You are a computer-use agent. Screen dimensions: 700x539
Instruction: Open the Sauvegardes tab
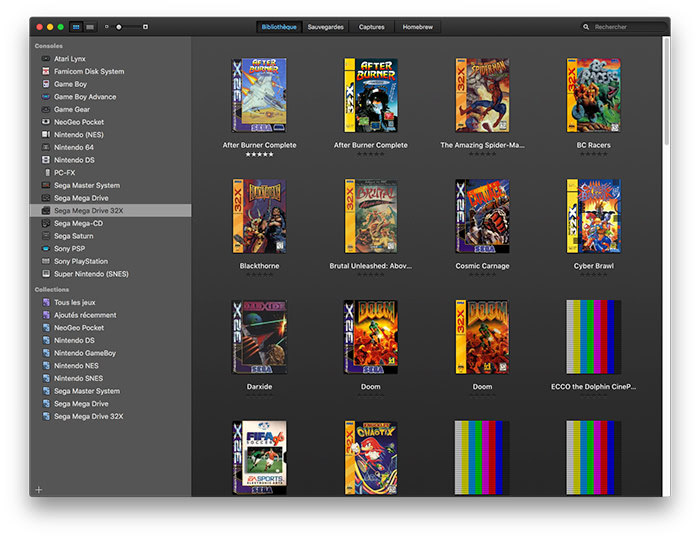pos(325,27)
